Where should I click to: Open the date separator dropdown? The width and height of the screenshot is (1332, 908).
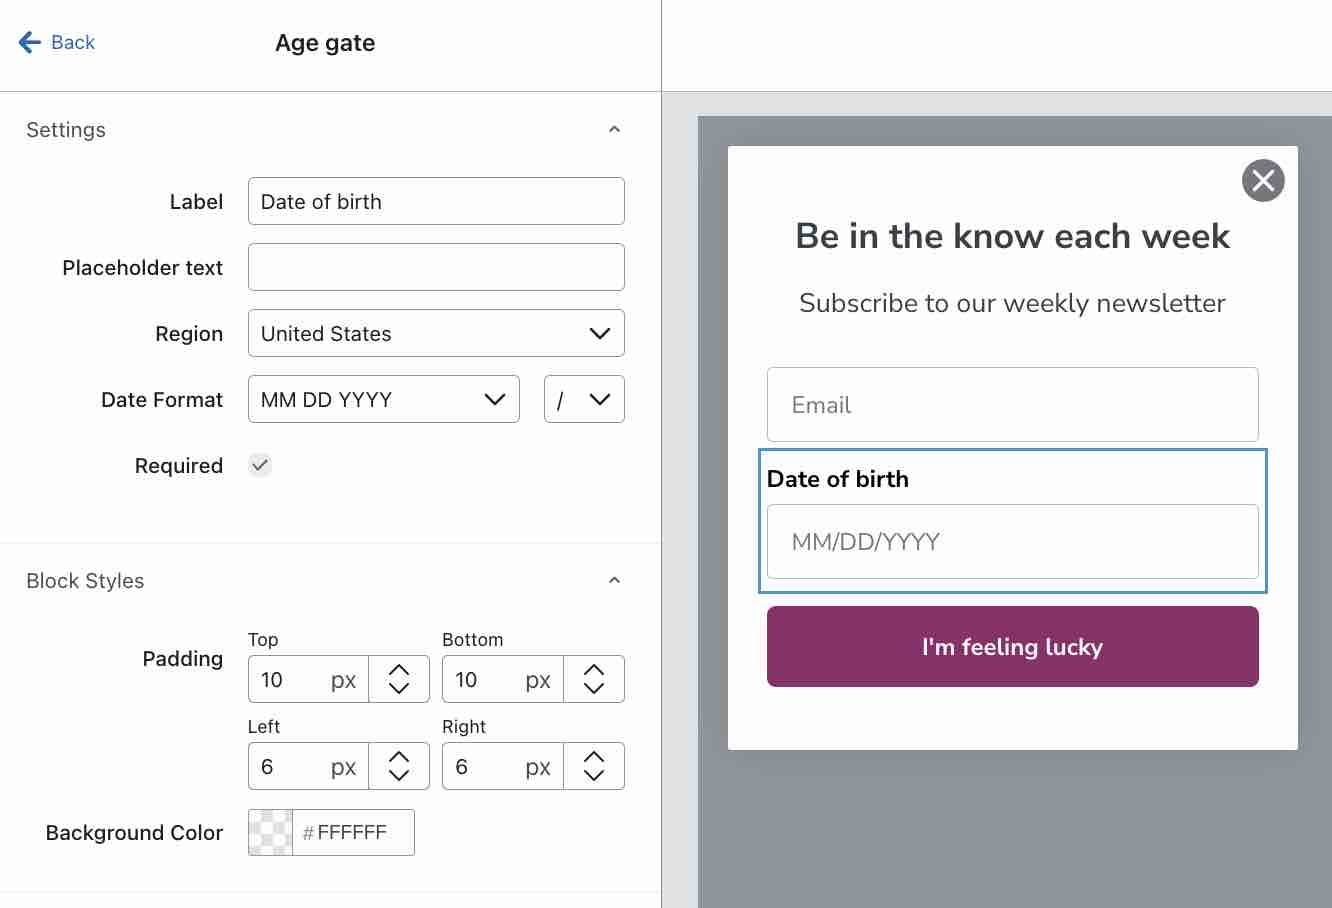[x=584, y=399]
